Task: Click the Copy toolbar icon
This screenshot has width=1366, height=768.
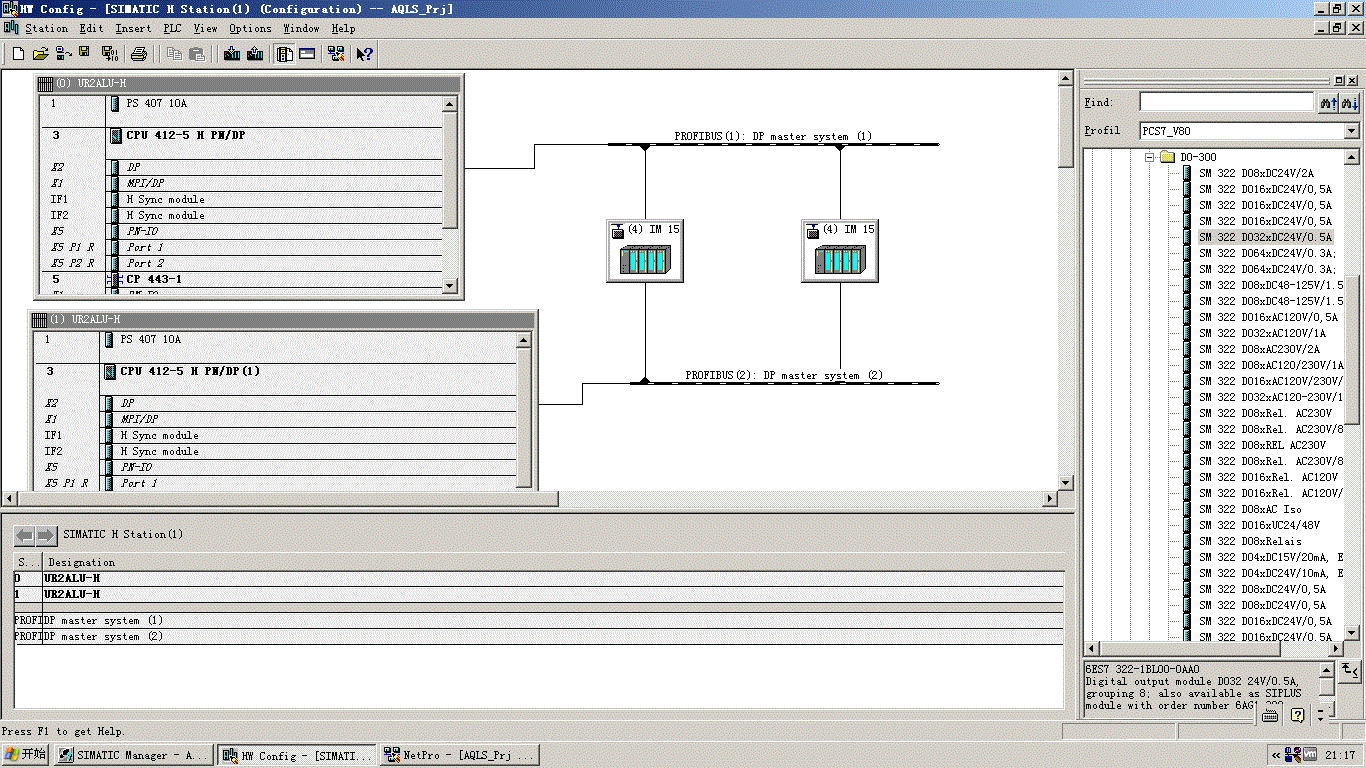Action: point(175,54)
